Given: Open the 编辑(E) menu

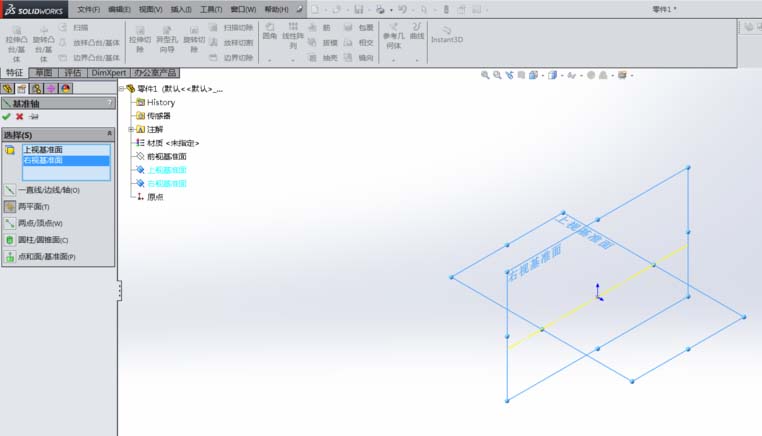Looking at the screenshot, I should pyautogui.click(x=119, y=9).
